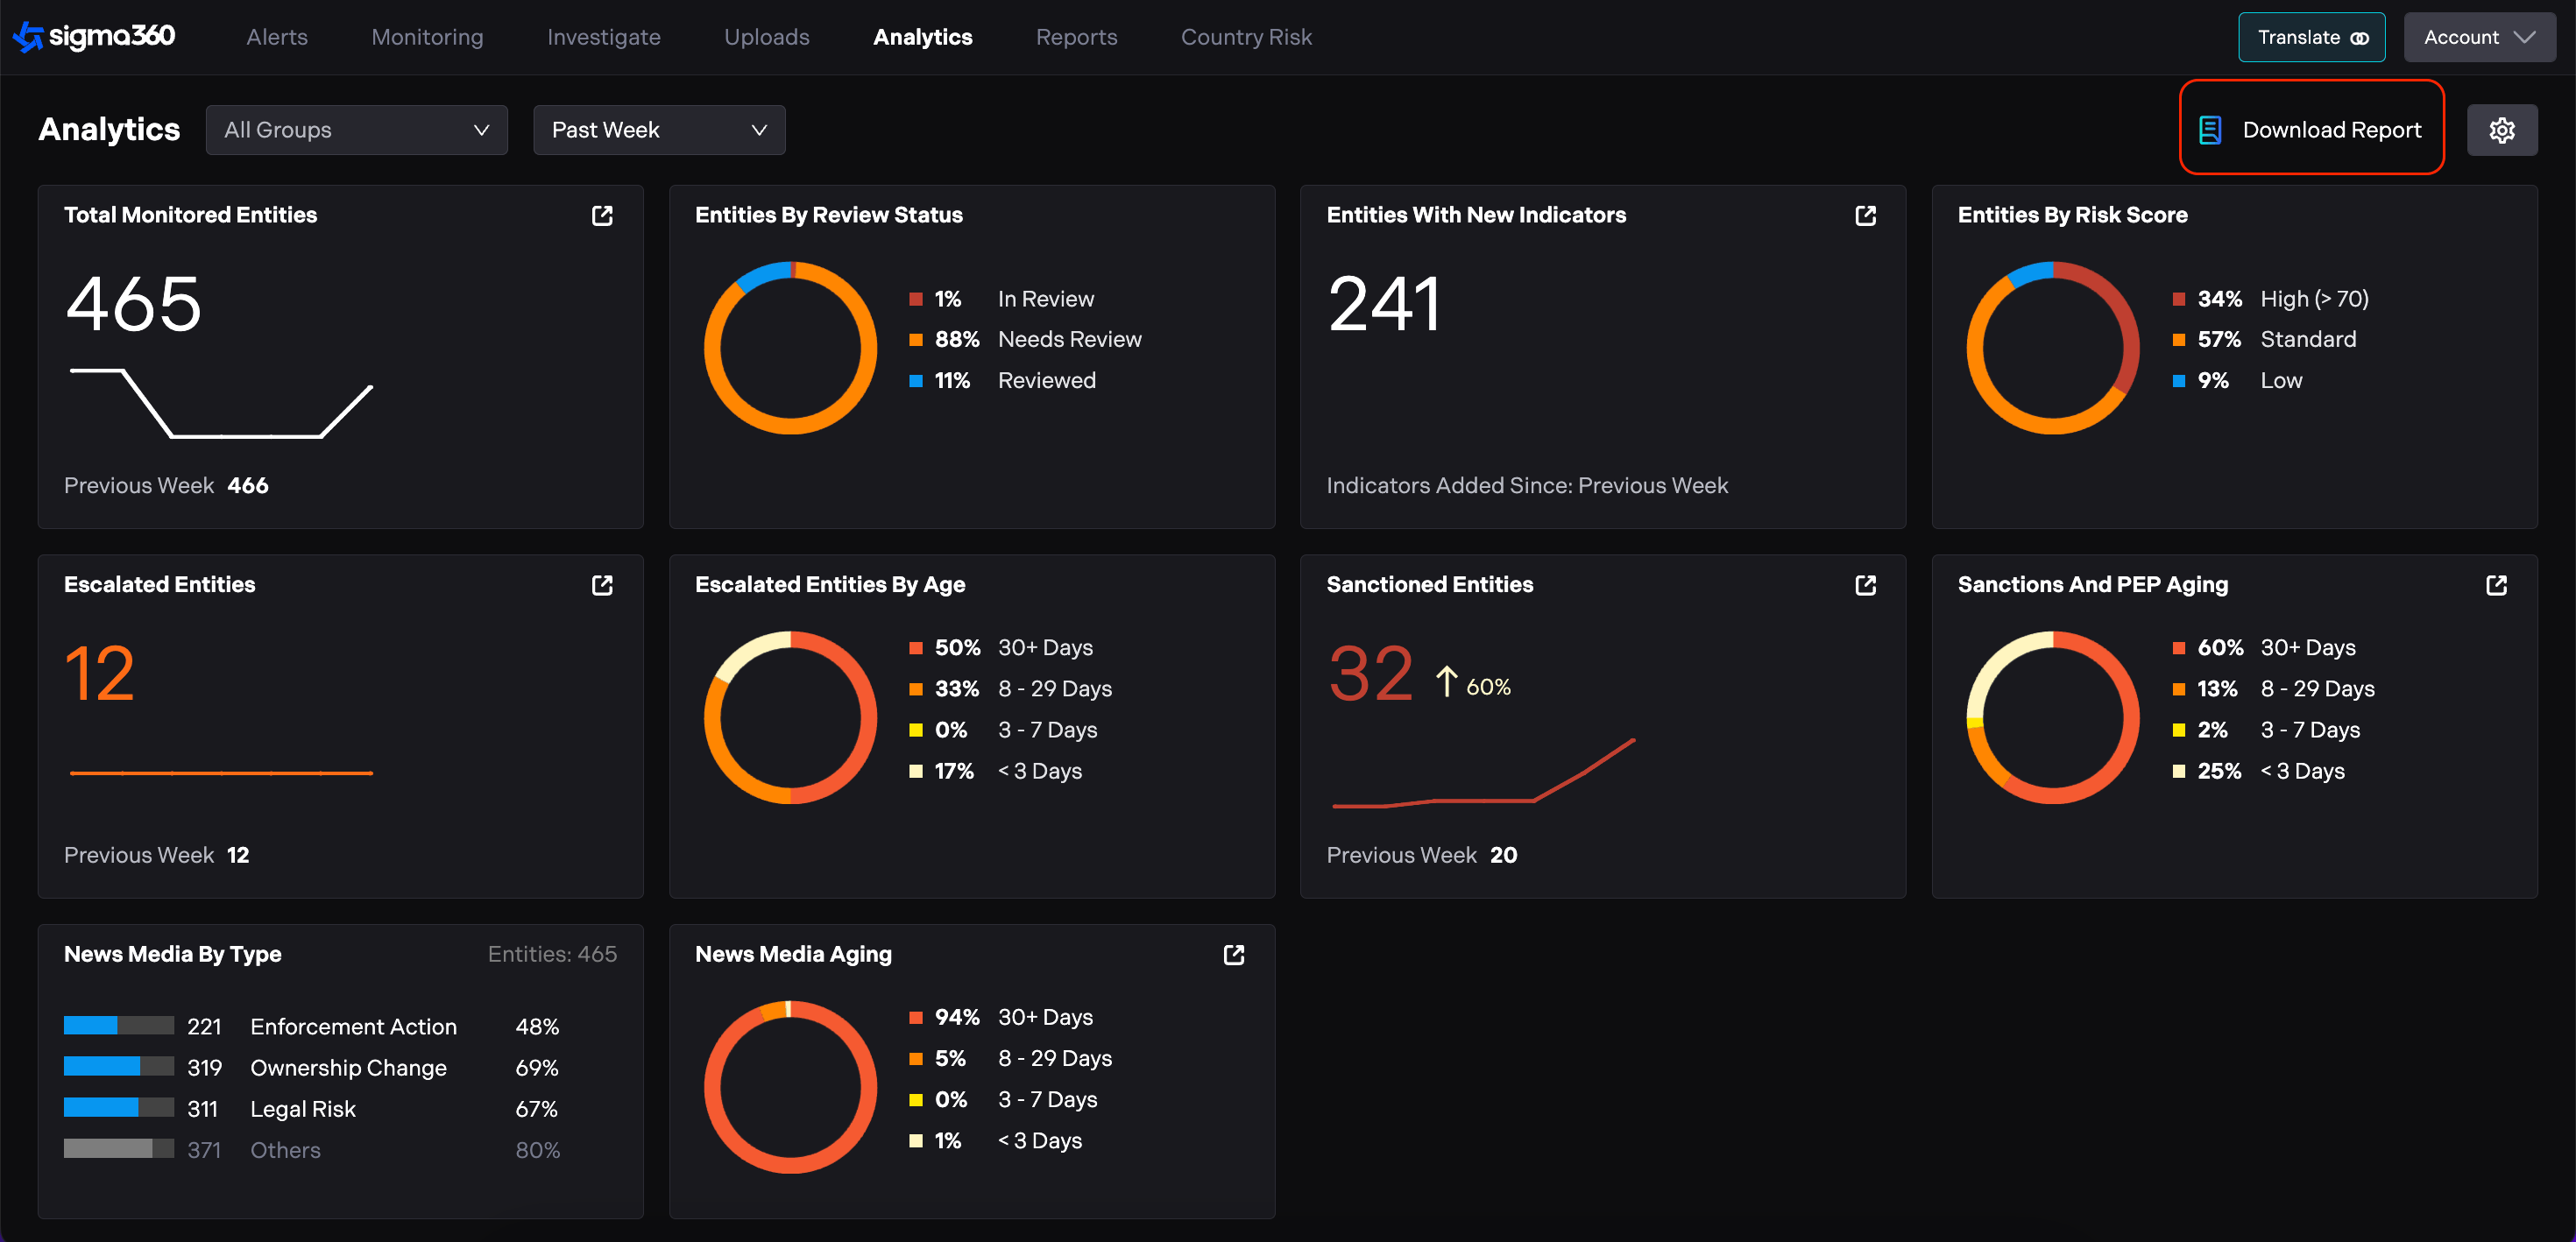Go to the Alerts tab
This screenshot has height=1242, width=2576.
tap(277, 37)
